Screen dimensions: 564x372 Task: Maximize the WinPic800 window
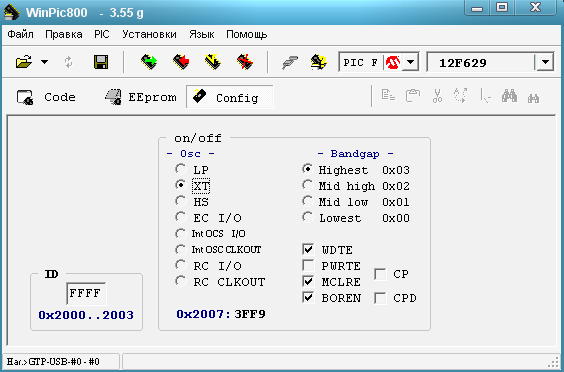(x=502, y=8)
